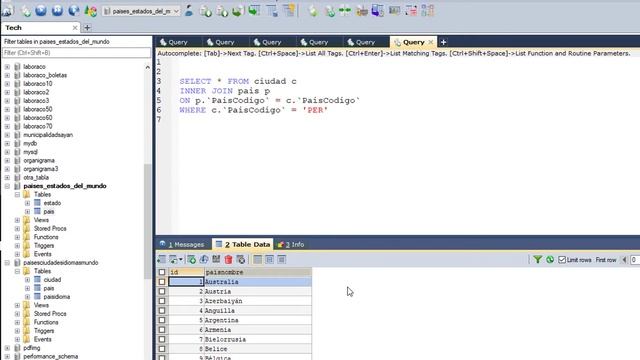
Task: Switch to form view icon in result toolbar
Action: pos(269,259)
